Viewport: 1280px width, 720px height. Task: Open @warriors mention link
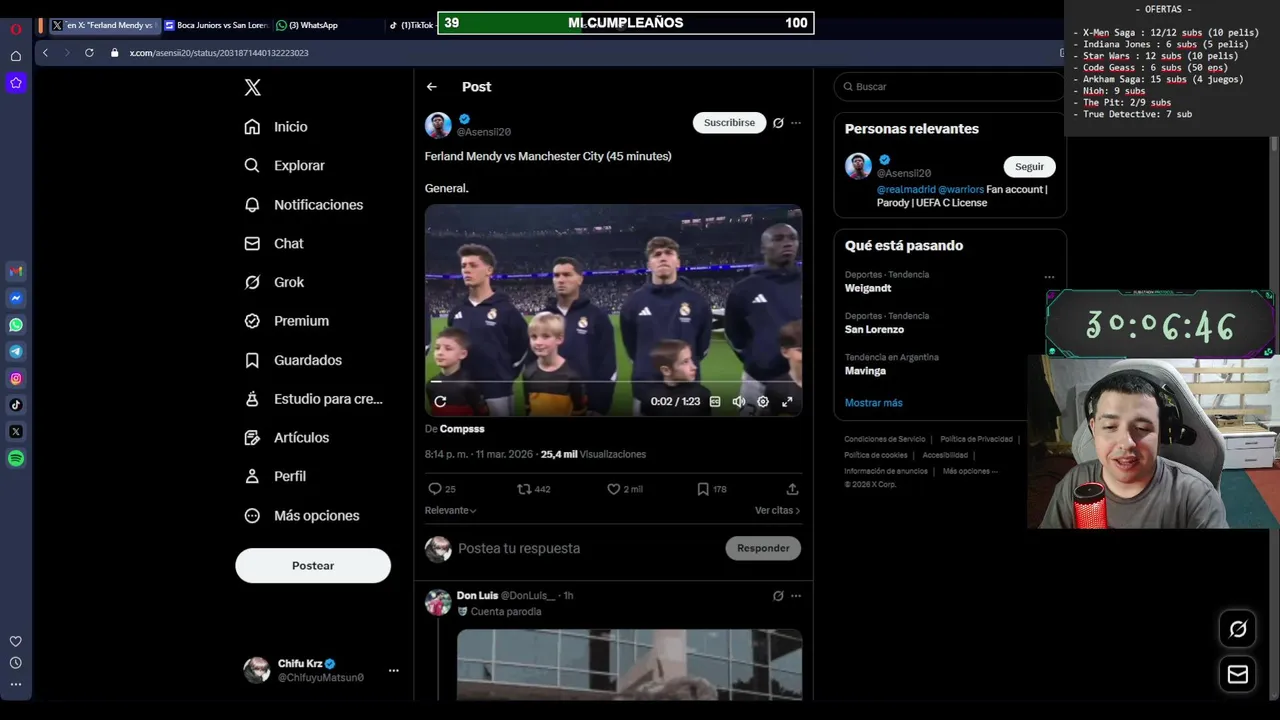pos(961,190)
